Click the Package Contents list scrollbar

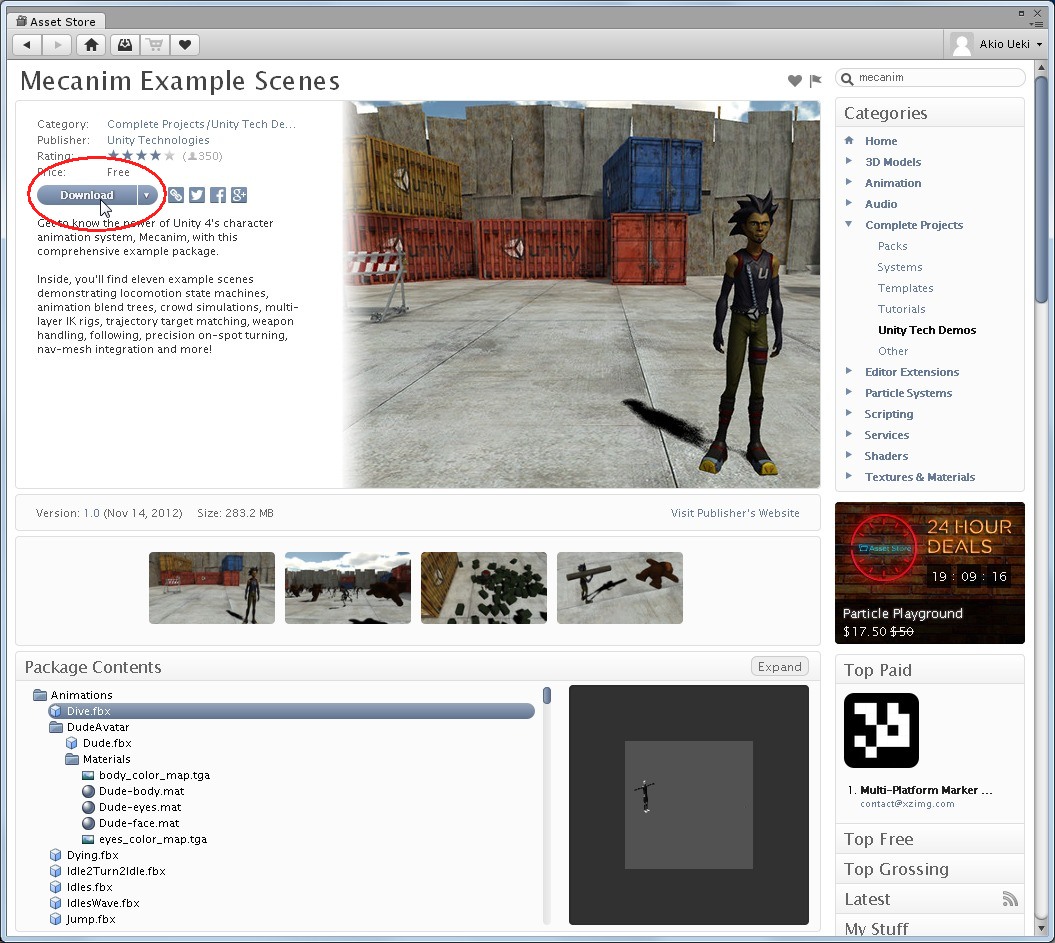click(x=547, y=695)
